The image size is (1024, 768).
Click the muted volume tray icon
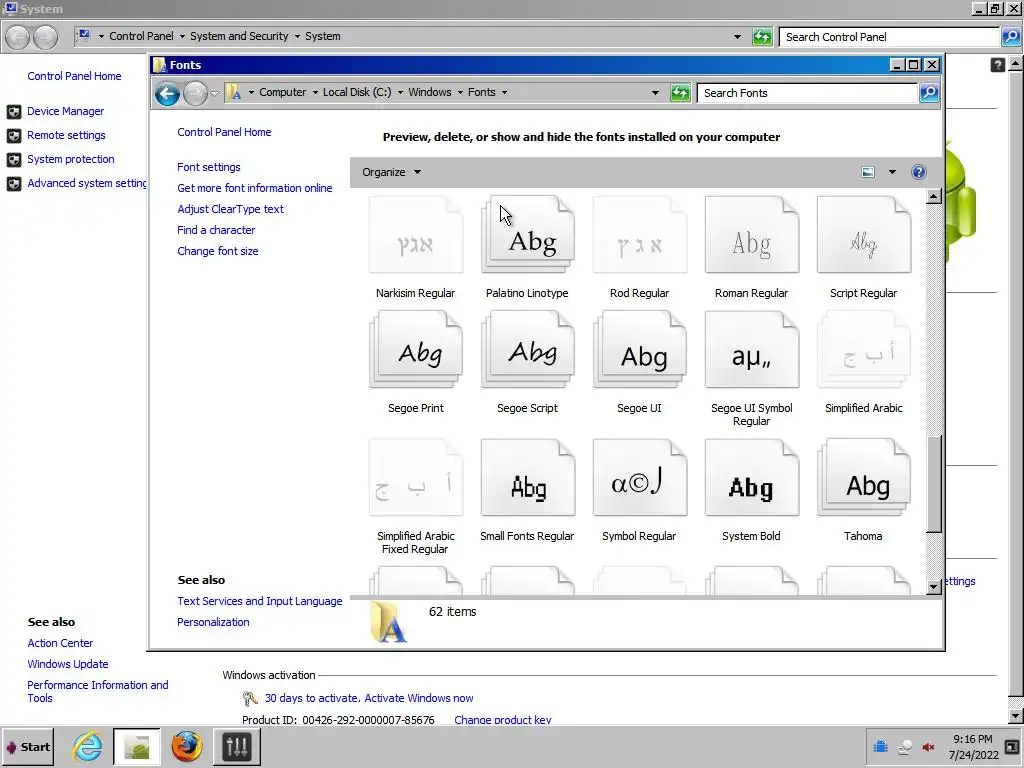point(928,746)
